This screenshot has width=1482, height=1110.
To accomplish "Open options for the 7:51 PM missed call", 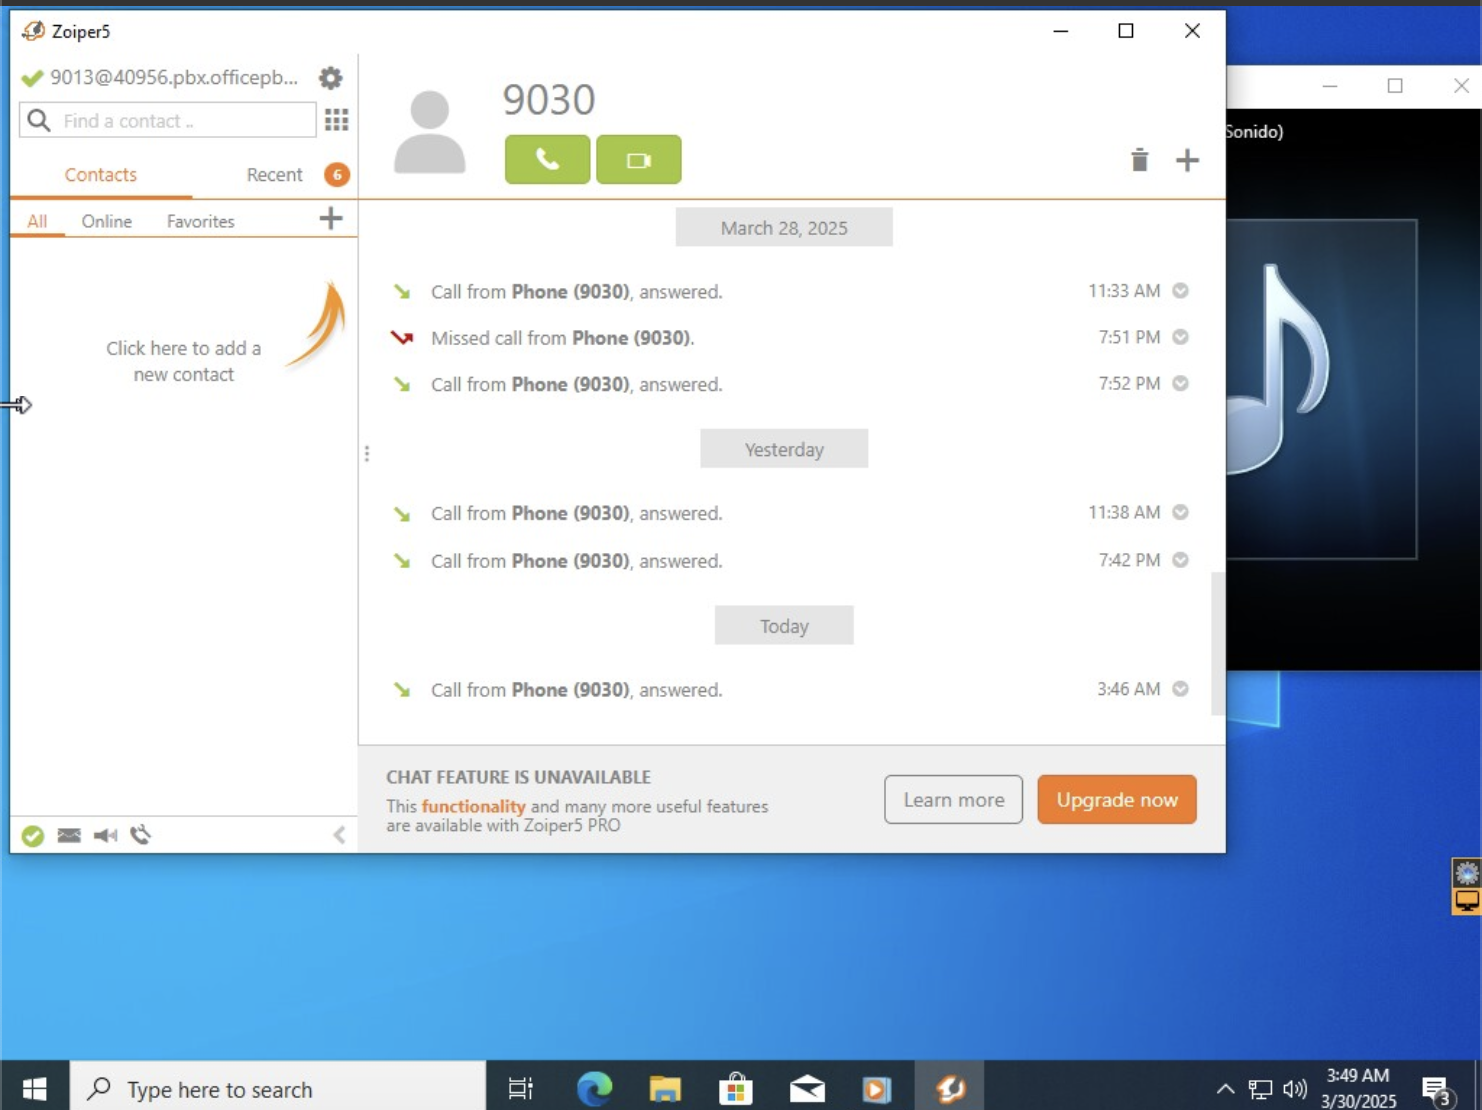I will click(x=1181, y=337).
